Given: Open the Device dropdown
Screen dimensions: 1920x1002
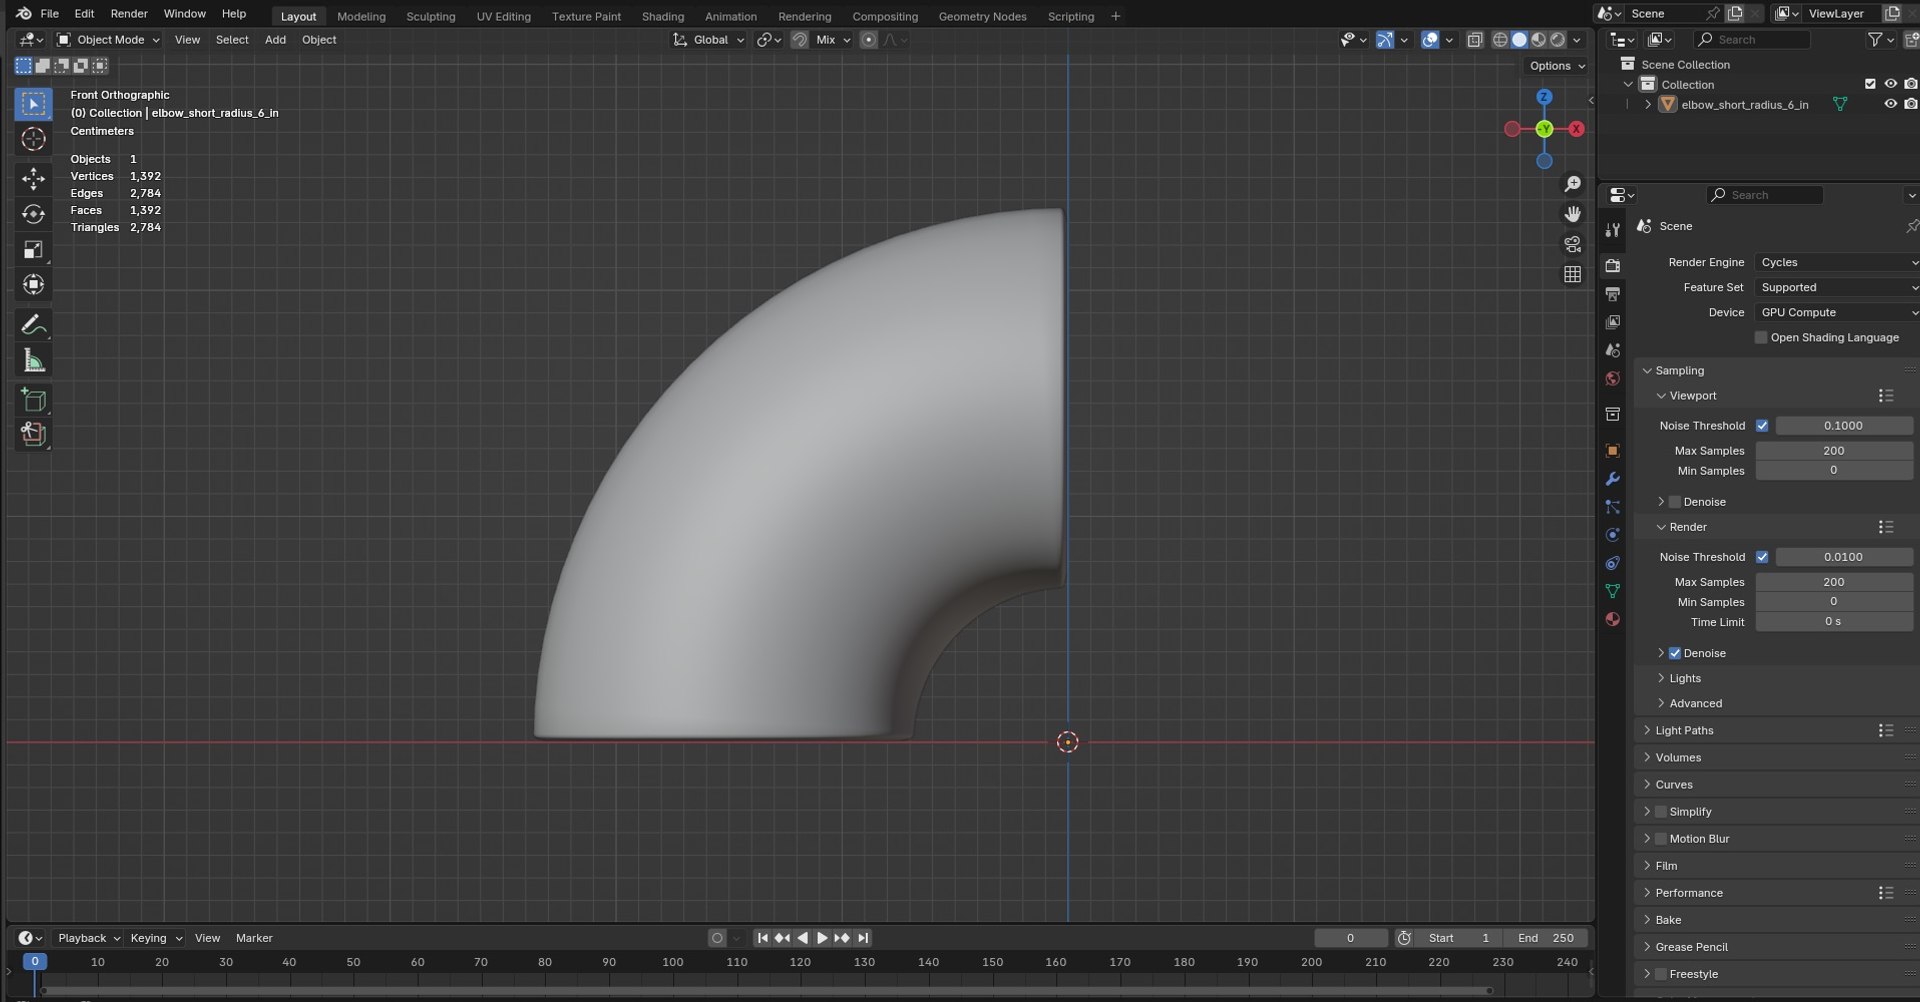Looking at the screenshot, I should tap(1836, 312).
